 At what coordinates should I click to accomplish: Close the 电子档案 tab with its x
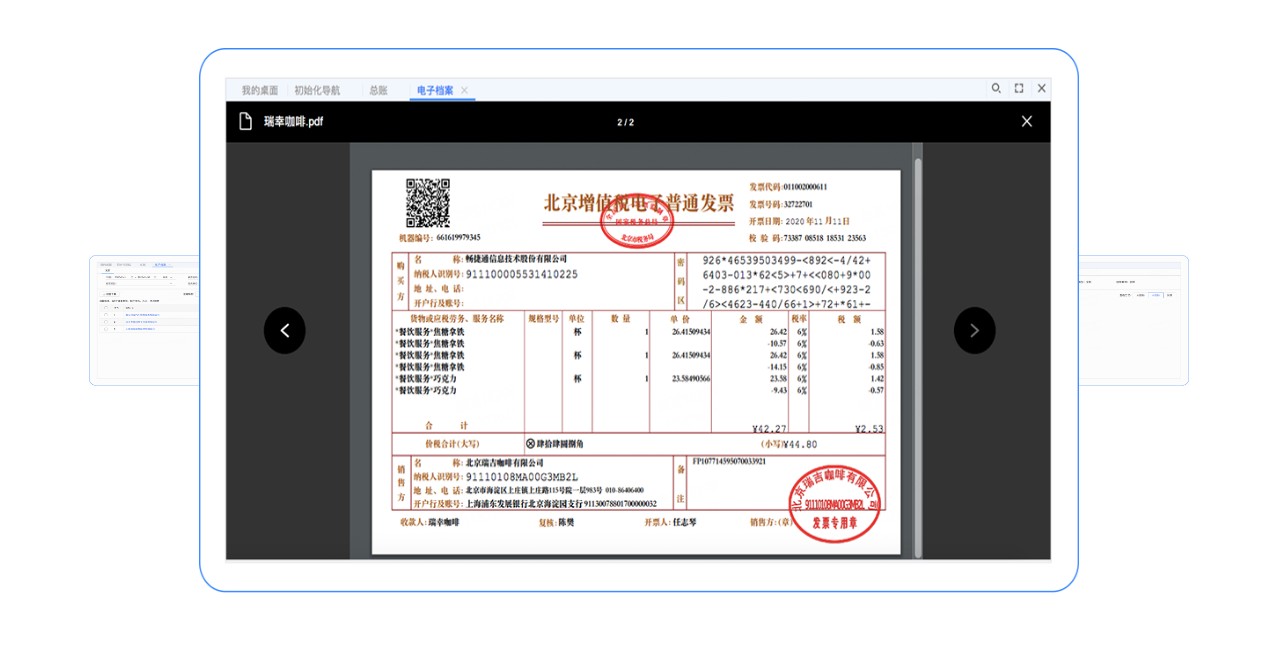click(x=464, y=91)
